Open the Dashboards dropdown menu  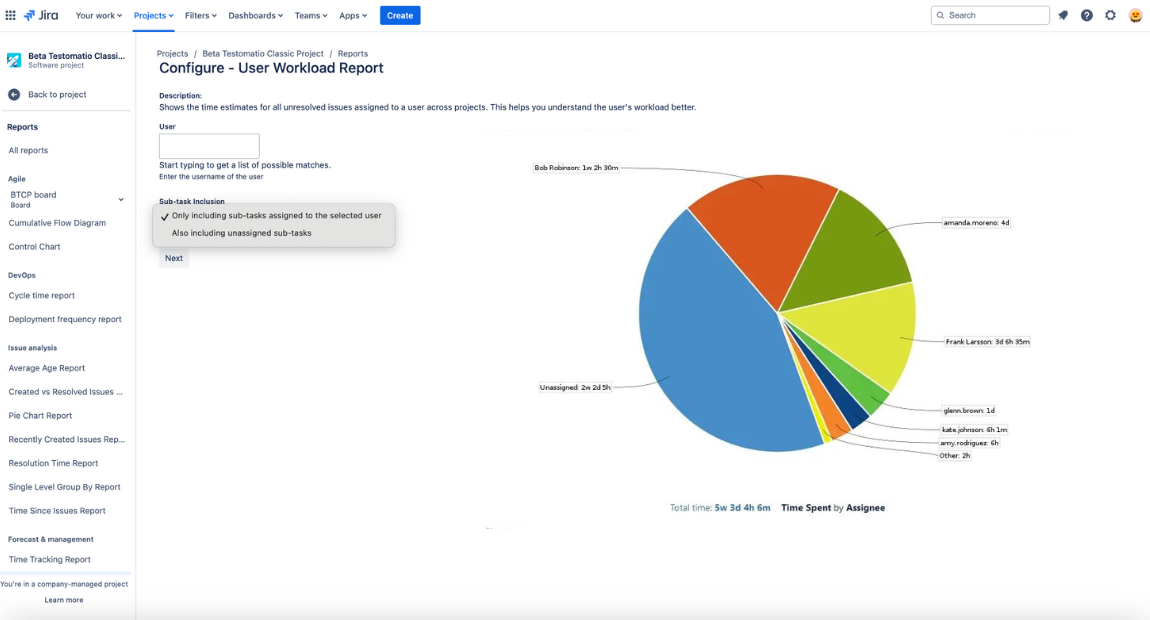pyautogui.click(x=255, y=15)
